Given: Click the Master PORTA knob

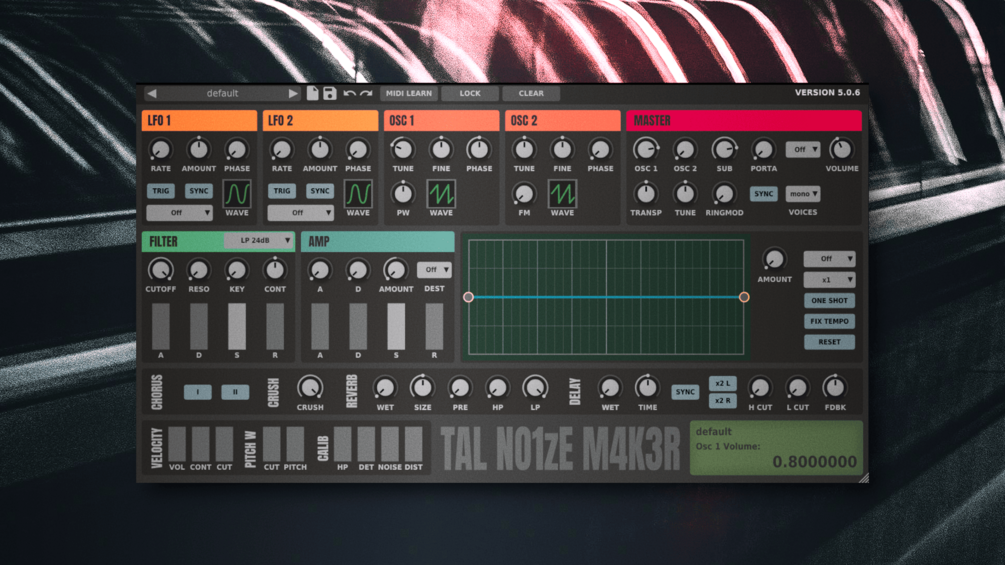Looking at the screenshot, I should pyautogui.click(x=763, y=149).
